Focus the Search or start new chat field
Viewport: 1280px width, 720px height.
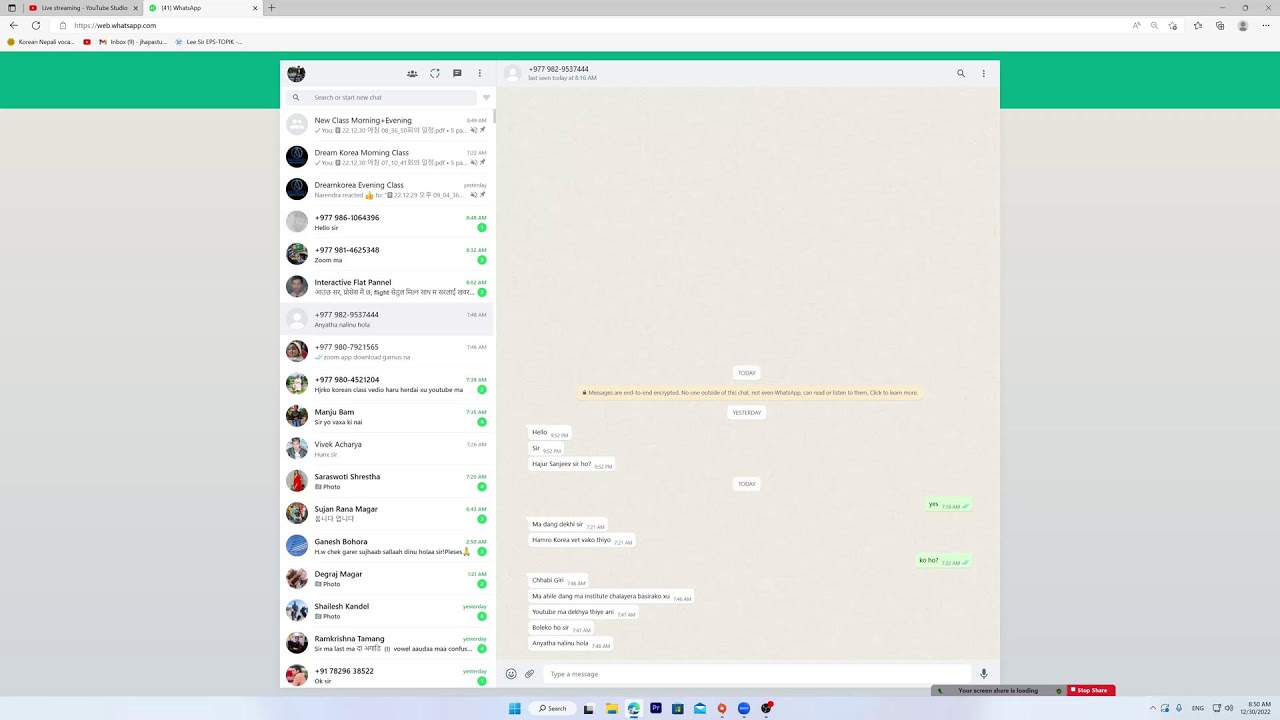pyautogui.click(x=381, y=97)
